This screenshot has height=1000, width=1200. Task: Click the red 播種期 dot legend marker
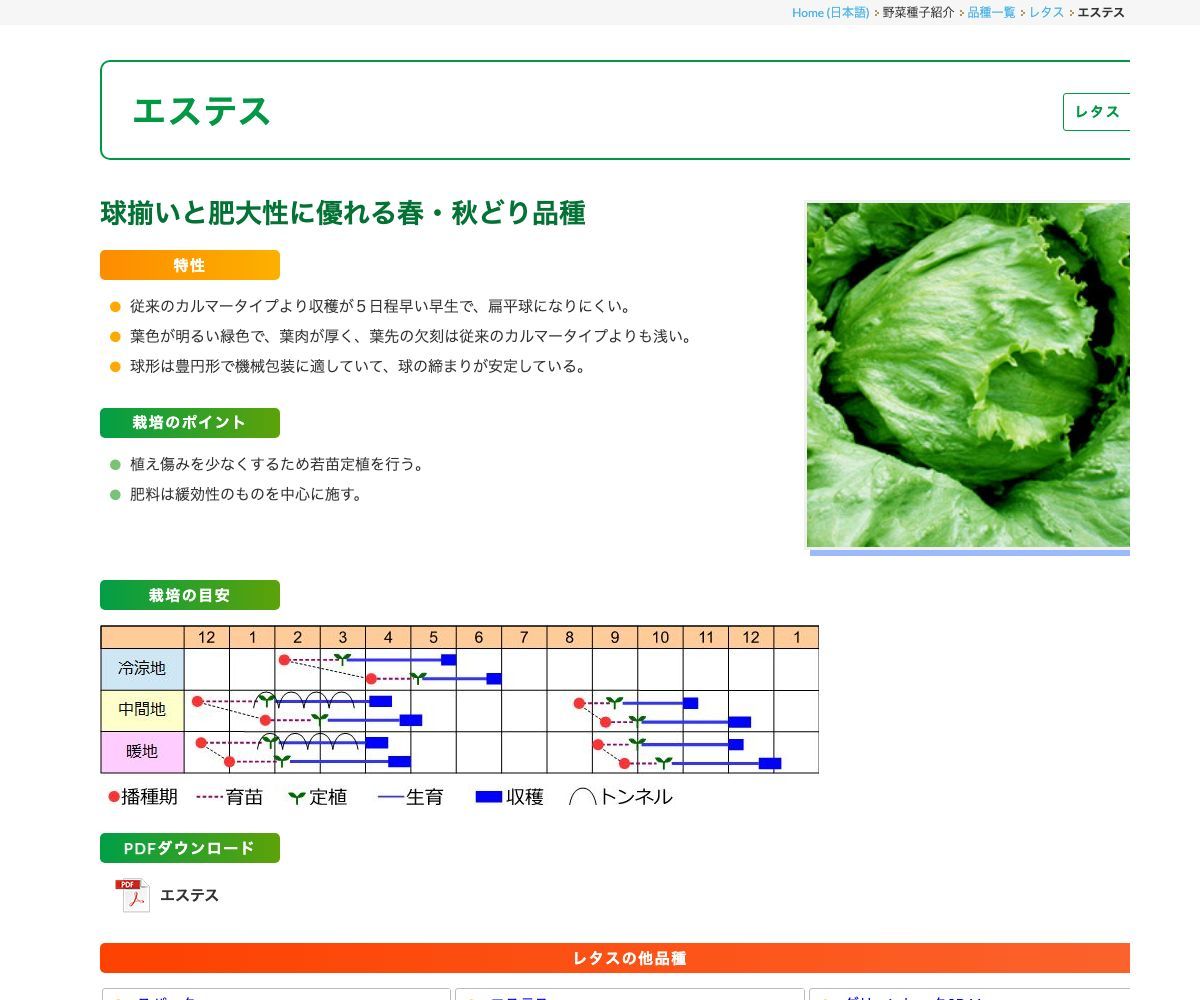[112, 796]
